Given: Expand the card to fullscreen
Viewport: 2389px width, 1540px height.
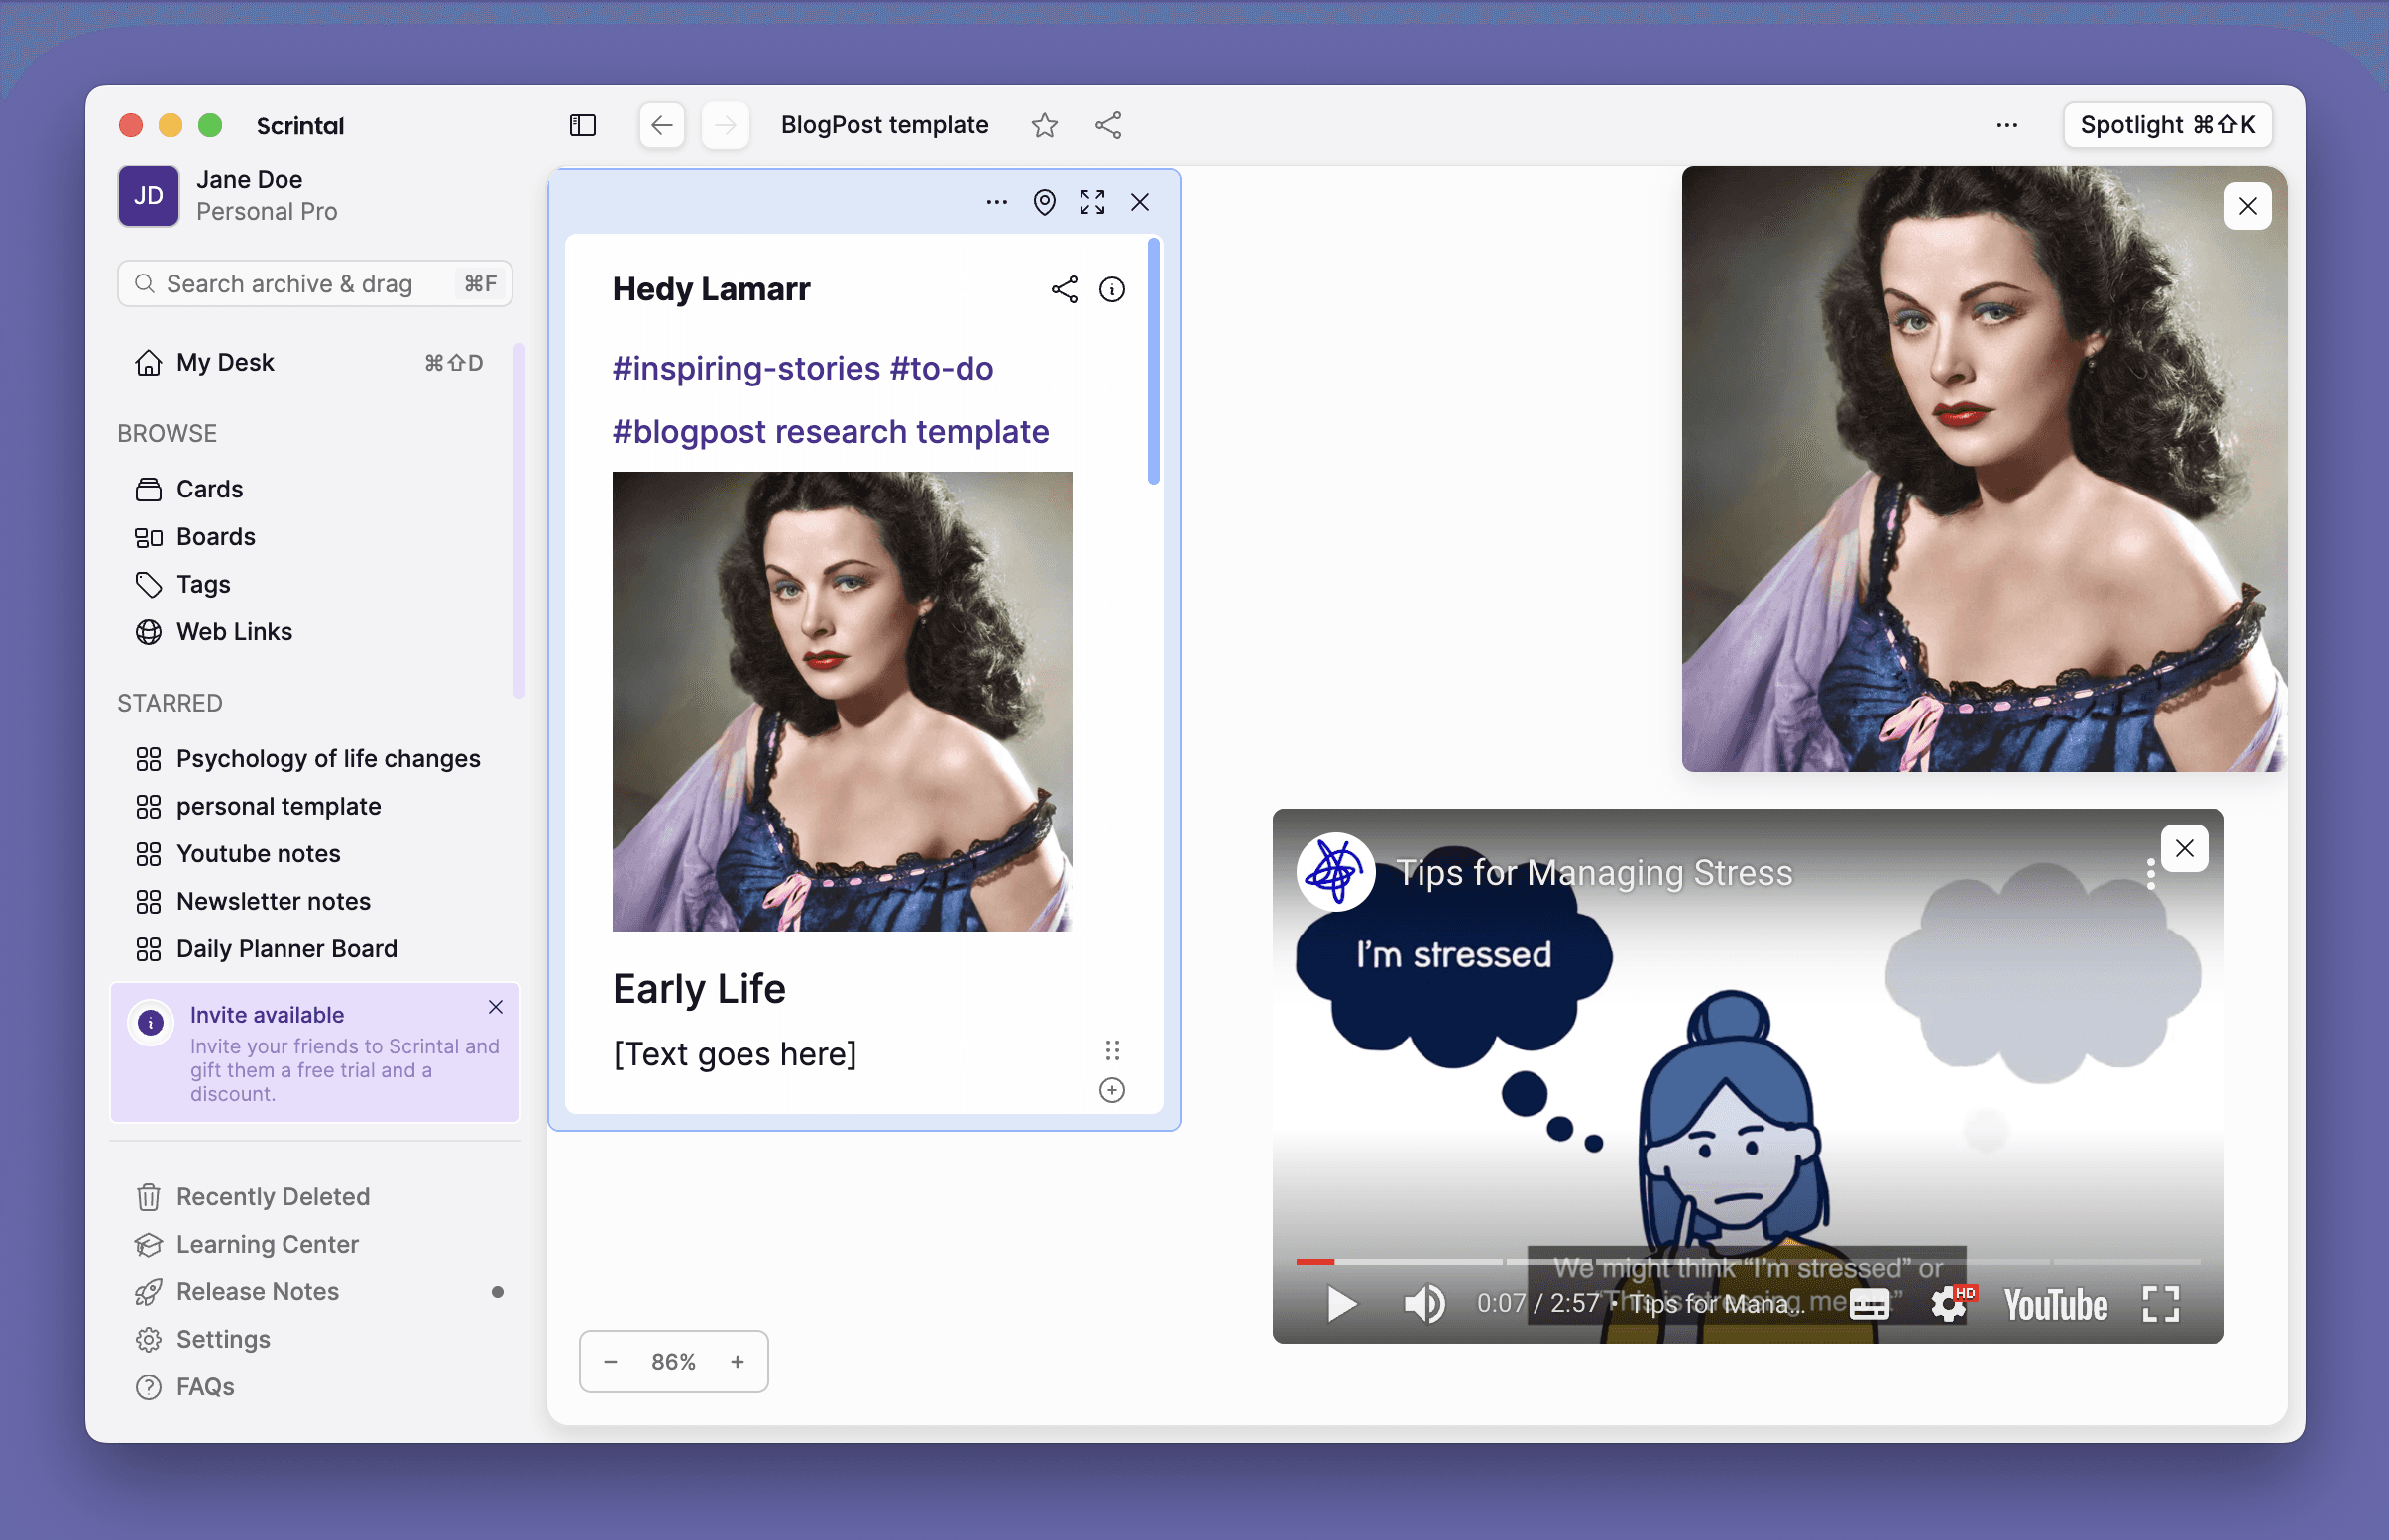Looking at the screenshot, I should pos(1092,203).
